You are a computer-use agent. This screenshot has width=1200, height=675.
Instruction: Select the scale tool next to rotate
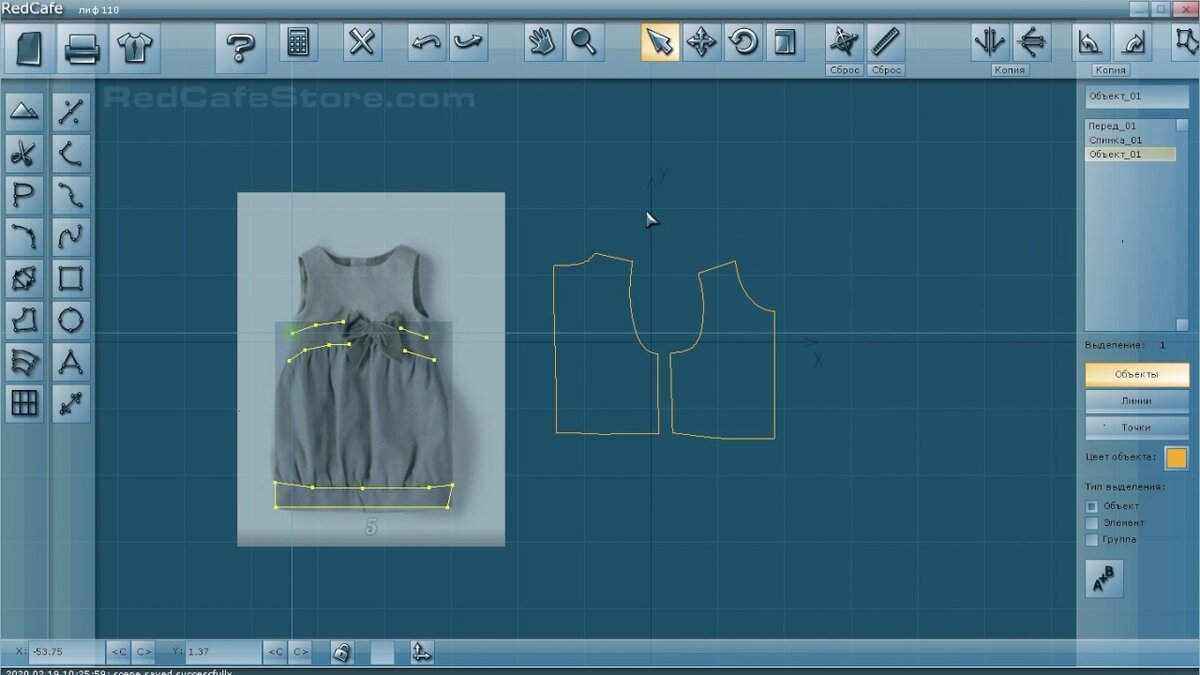783,42
